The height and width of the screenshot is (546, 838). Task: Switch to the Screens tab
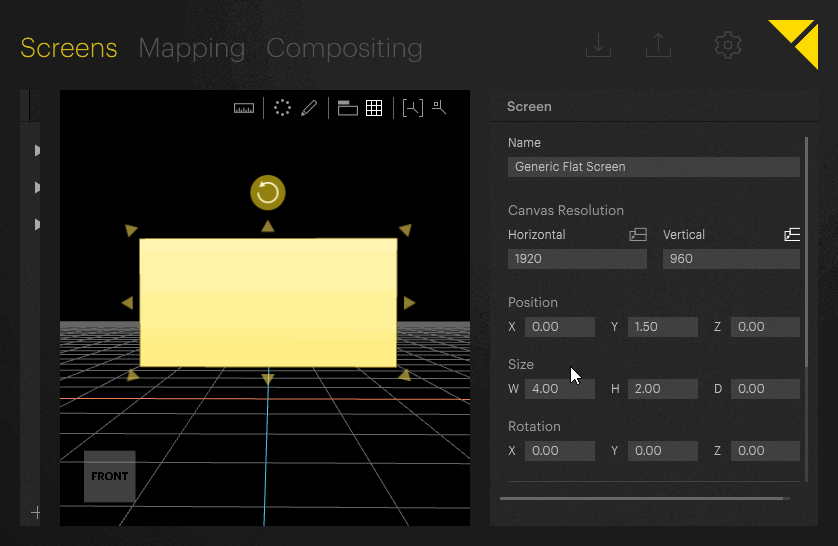(68, 48)
